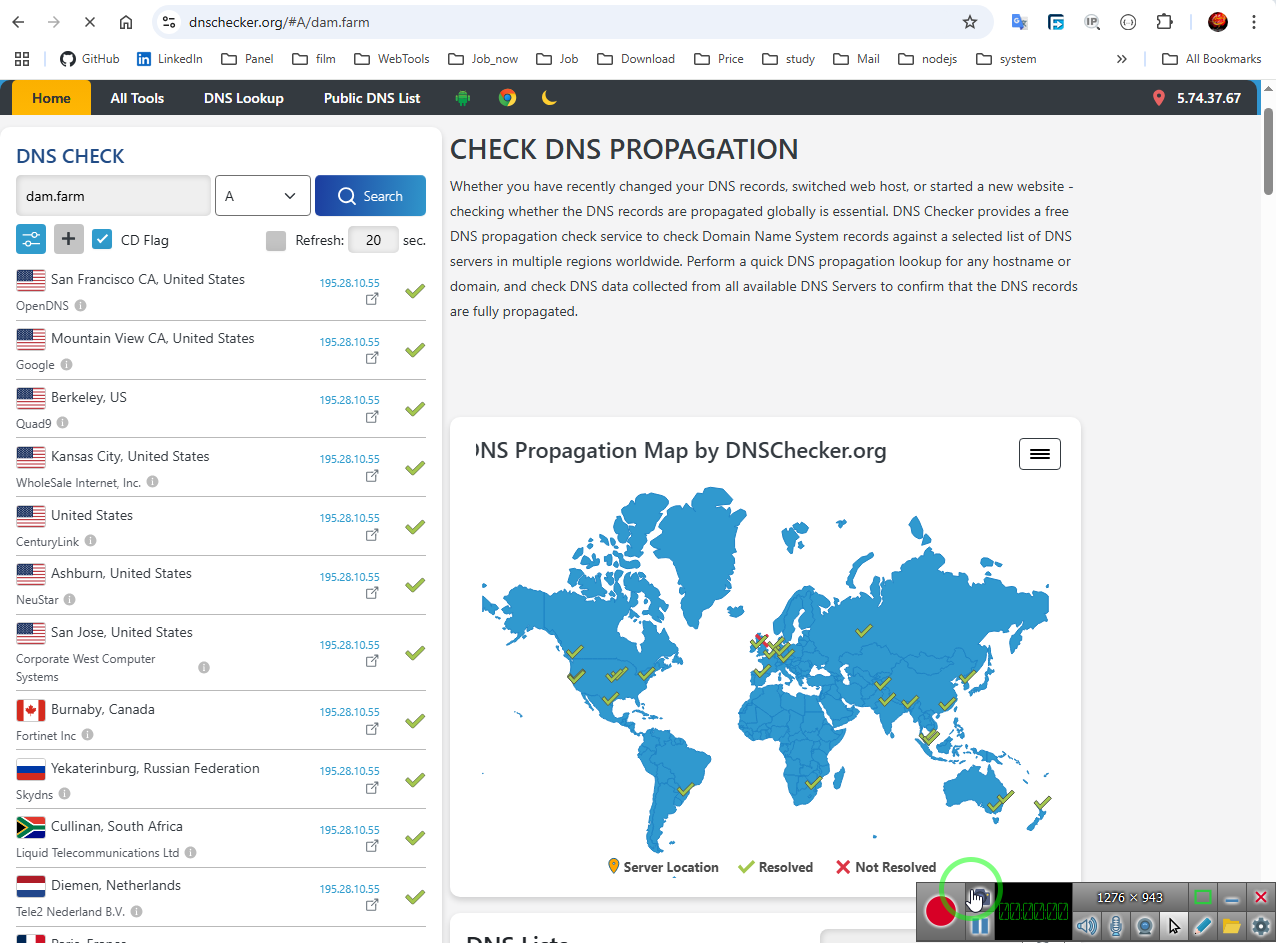Image resolution: width=1276 pixels, height=943 pixels.
Task: Toggle recorder webcam capture
Action: 1145,926
